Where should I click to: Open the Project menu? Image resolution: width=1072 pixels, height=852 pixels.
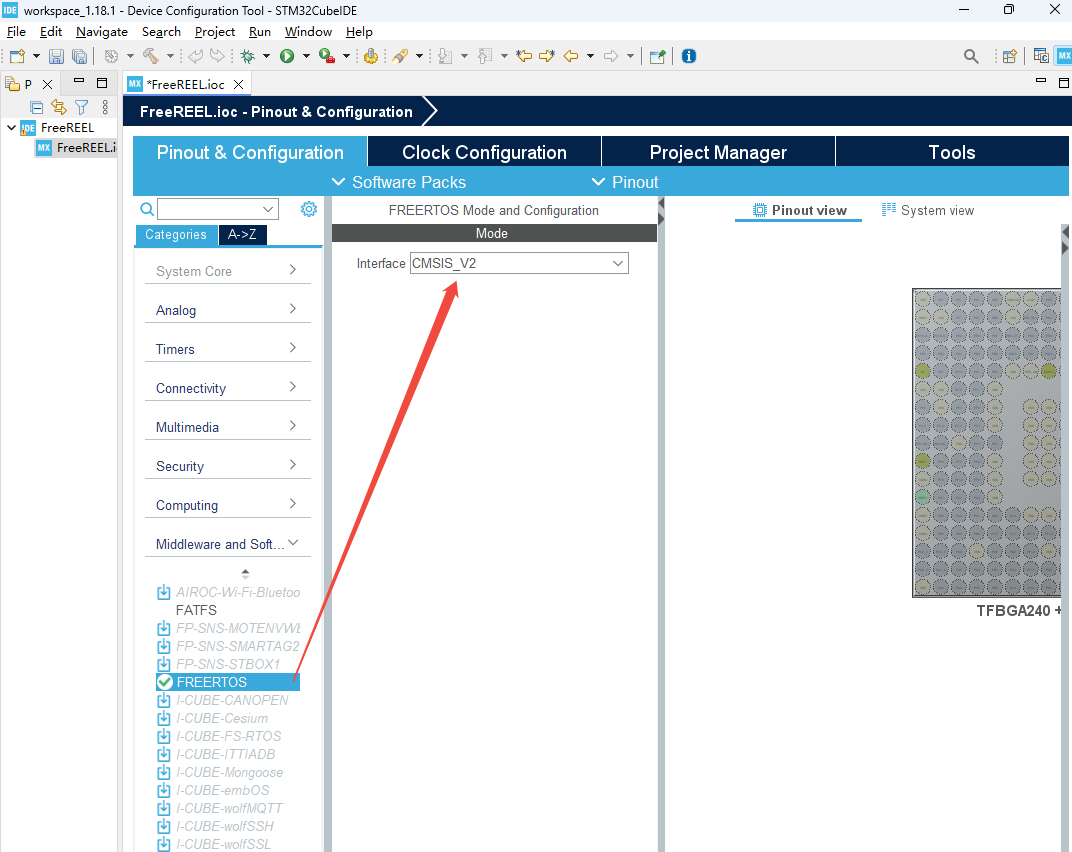215,32
